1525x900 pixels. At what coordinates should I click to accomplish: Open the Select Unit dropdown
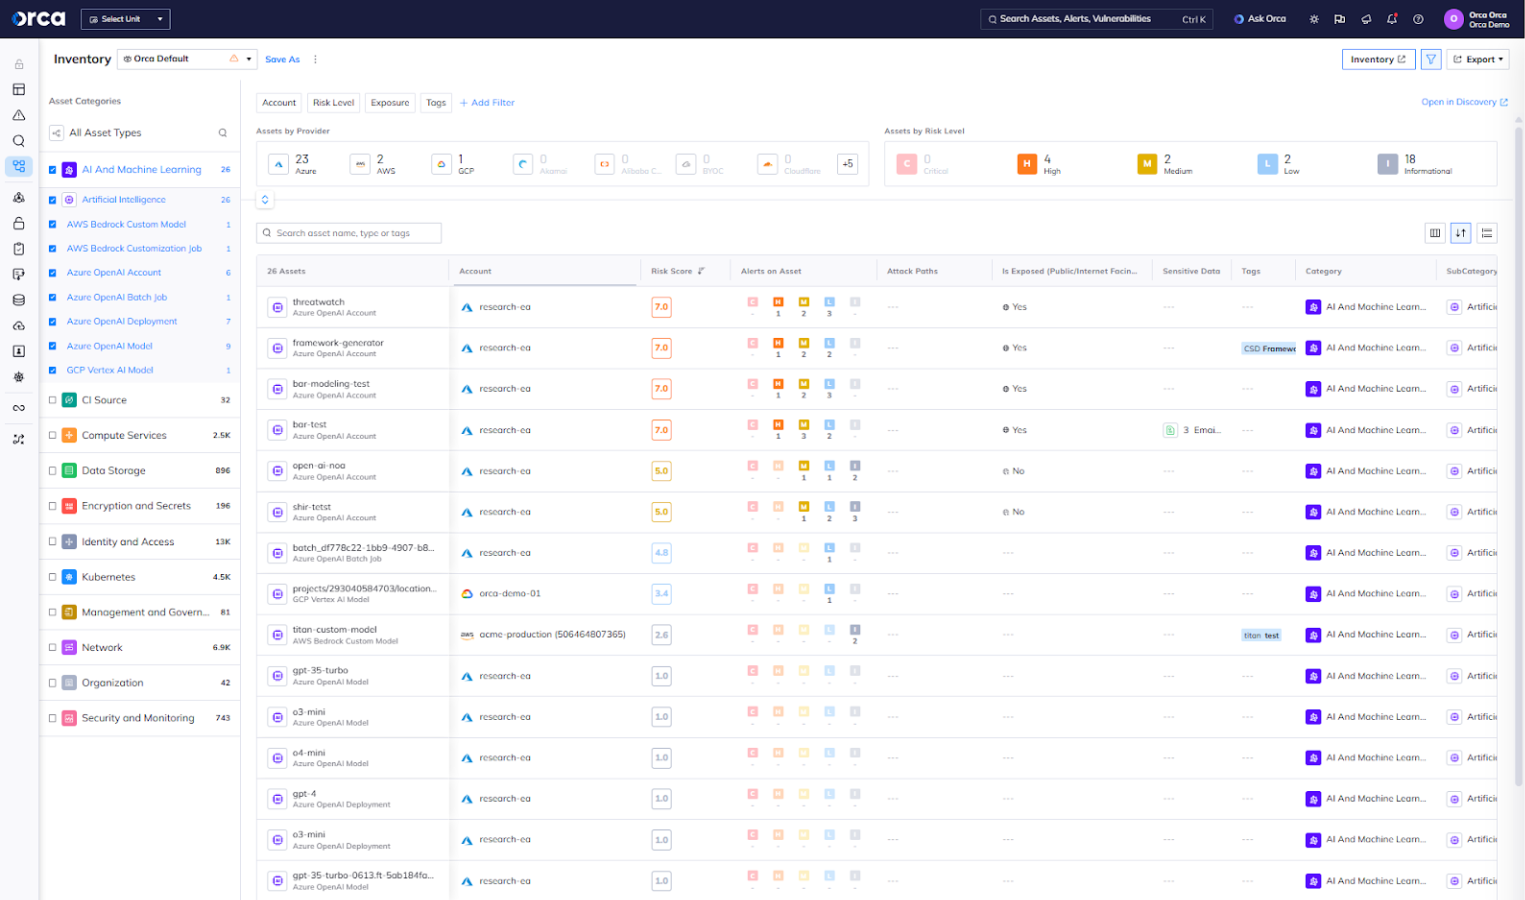coord(125,19)
